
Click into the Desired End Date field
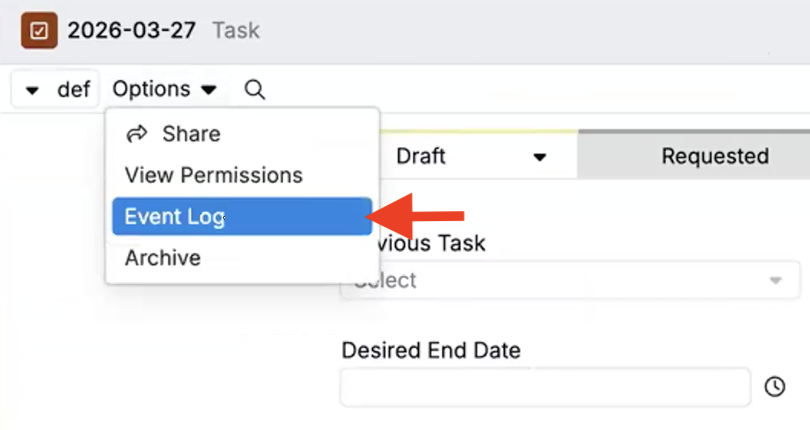click(x=545, y=387)
